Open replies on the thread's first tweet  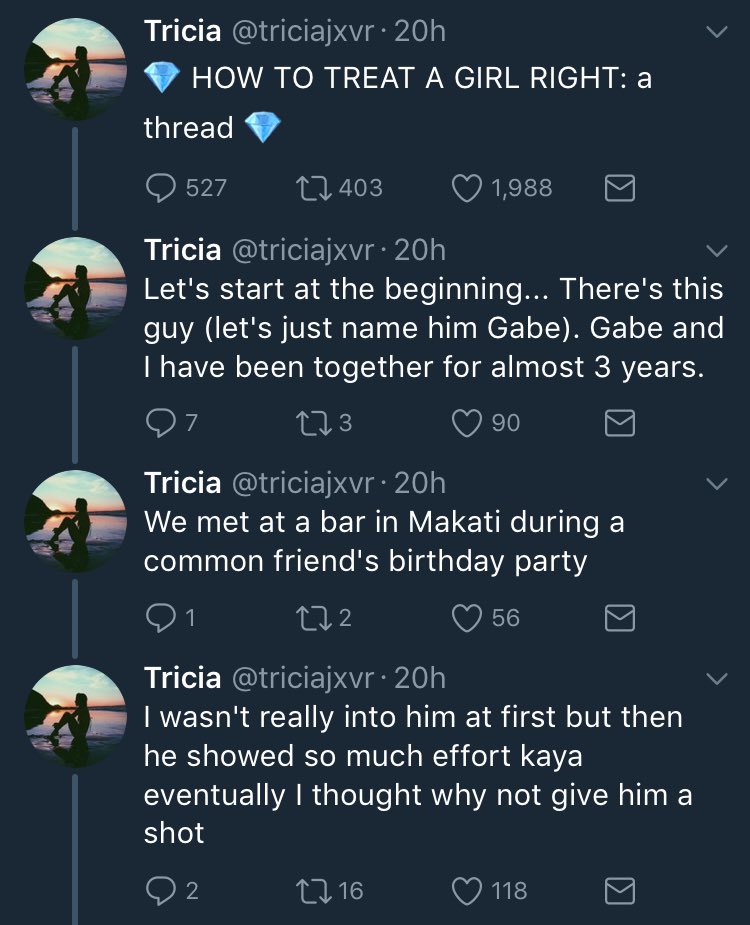coord(161,189)
